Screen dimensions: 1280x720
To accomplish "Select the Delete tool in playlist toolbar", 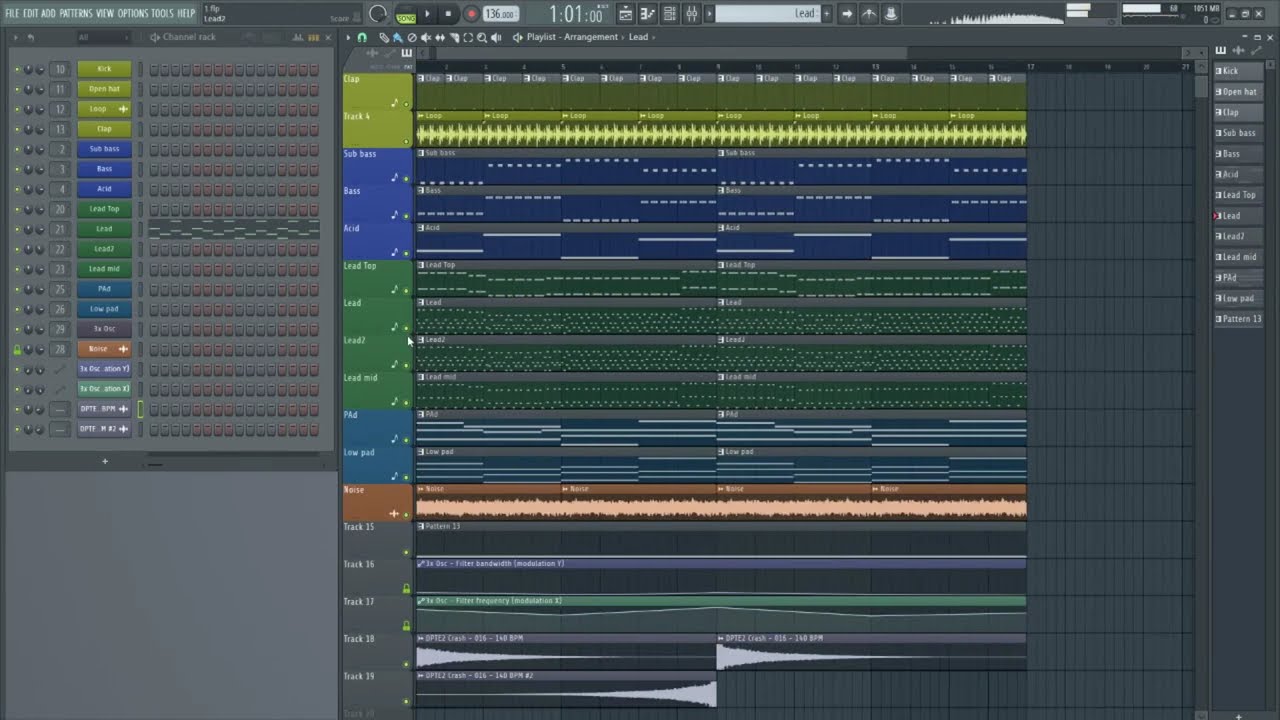I will pyautogui.click(x=412, y=37).
